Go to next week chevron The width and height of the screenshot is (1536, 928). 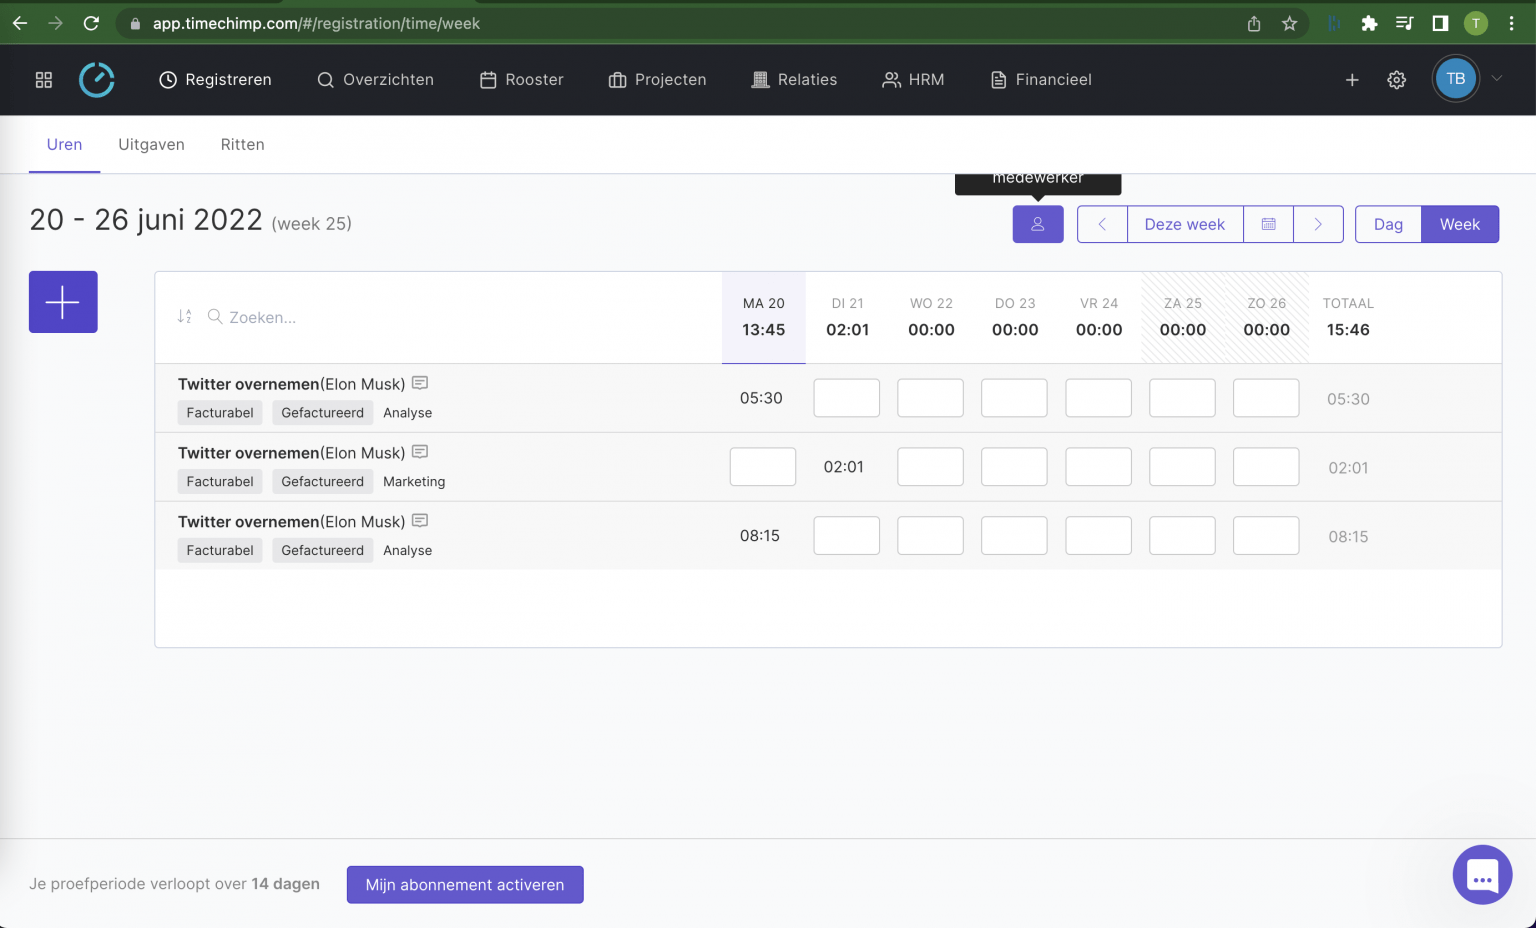[1318, 224]
